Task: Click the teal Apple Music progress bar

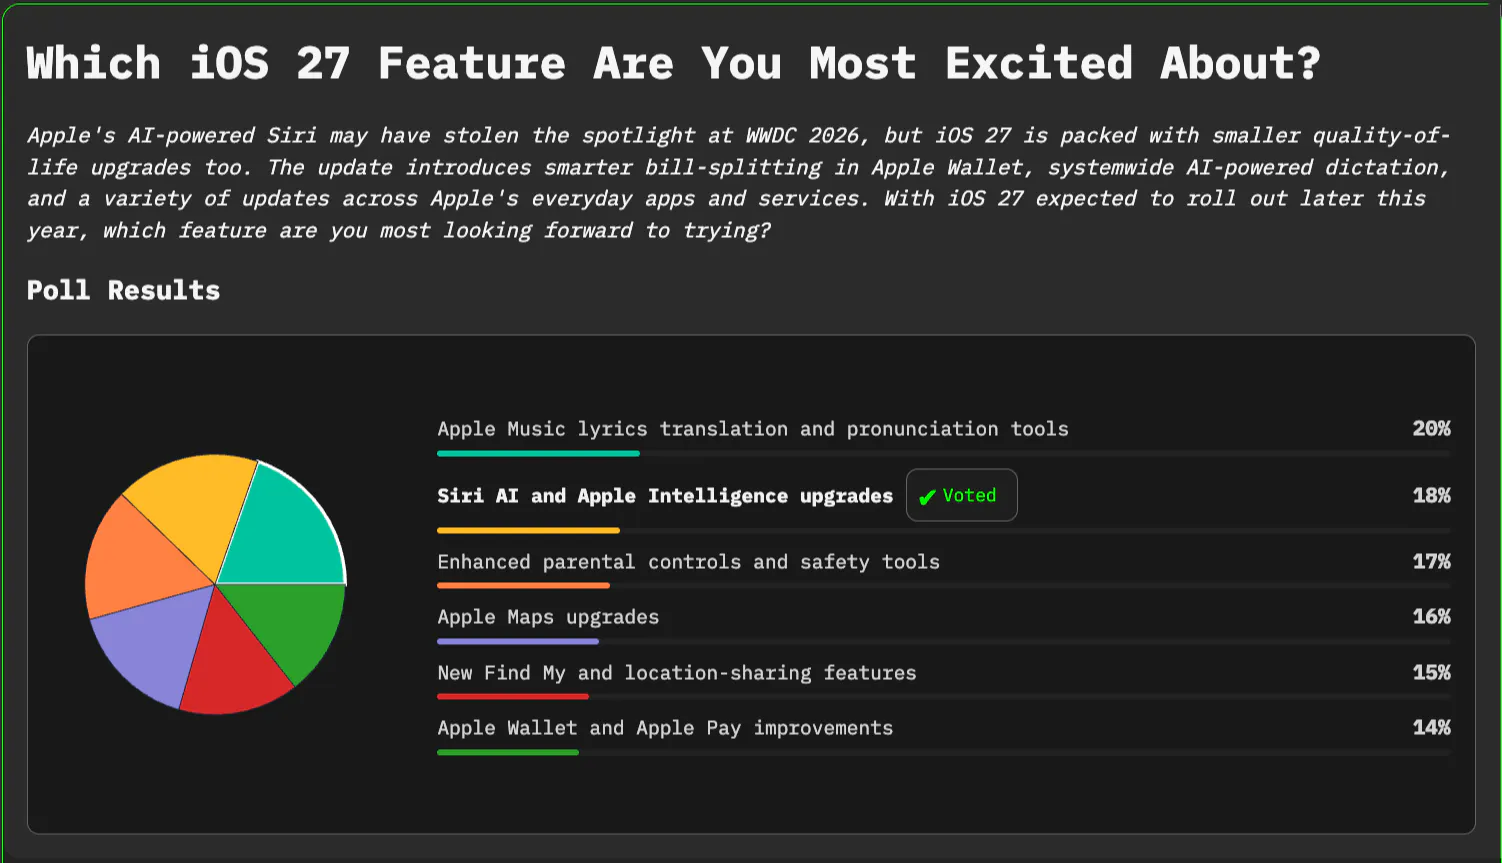Action: (x=538, y=453)
